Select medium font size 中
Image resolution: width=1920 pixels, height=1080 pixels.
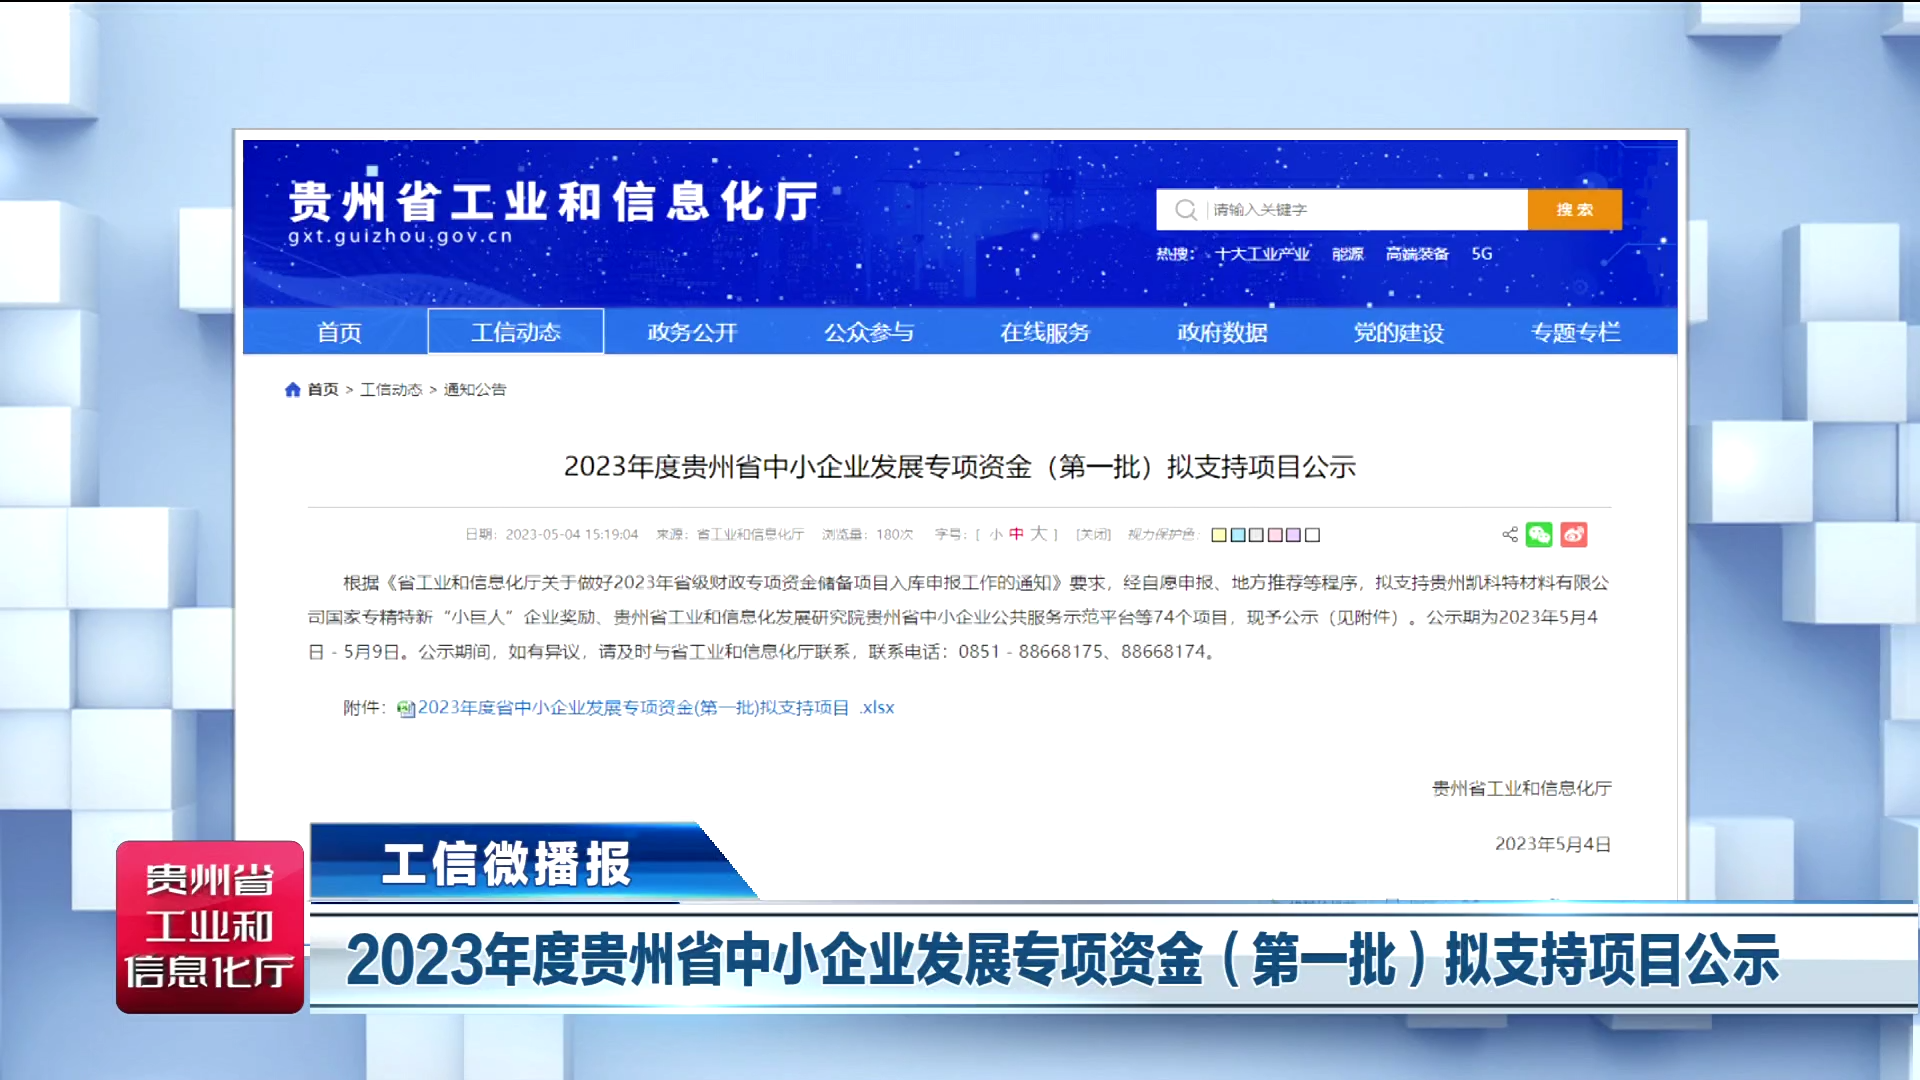(1016, 534)
